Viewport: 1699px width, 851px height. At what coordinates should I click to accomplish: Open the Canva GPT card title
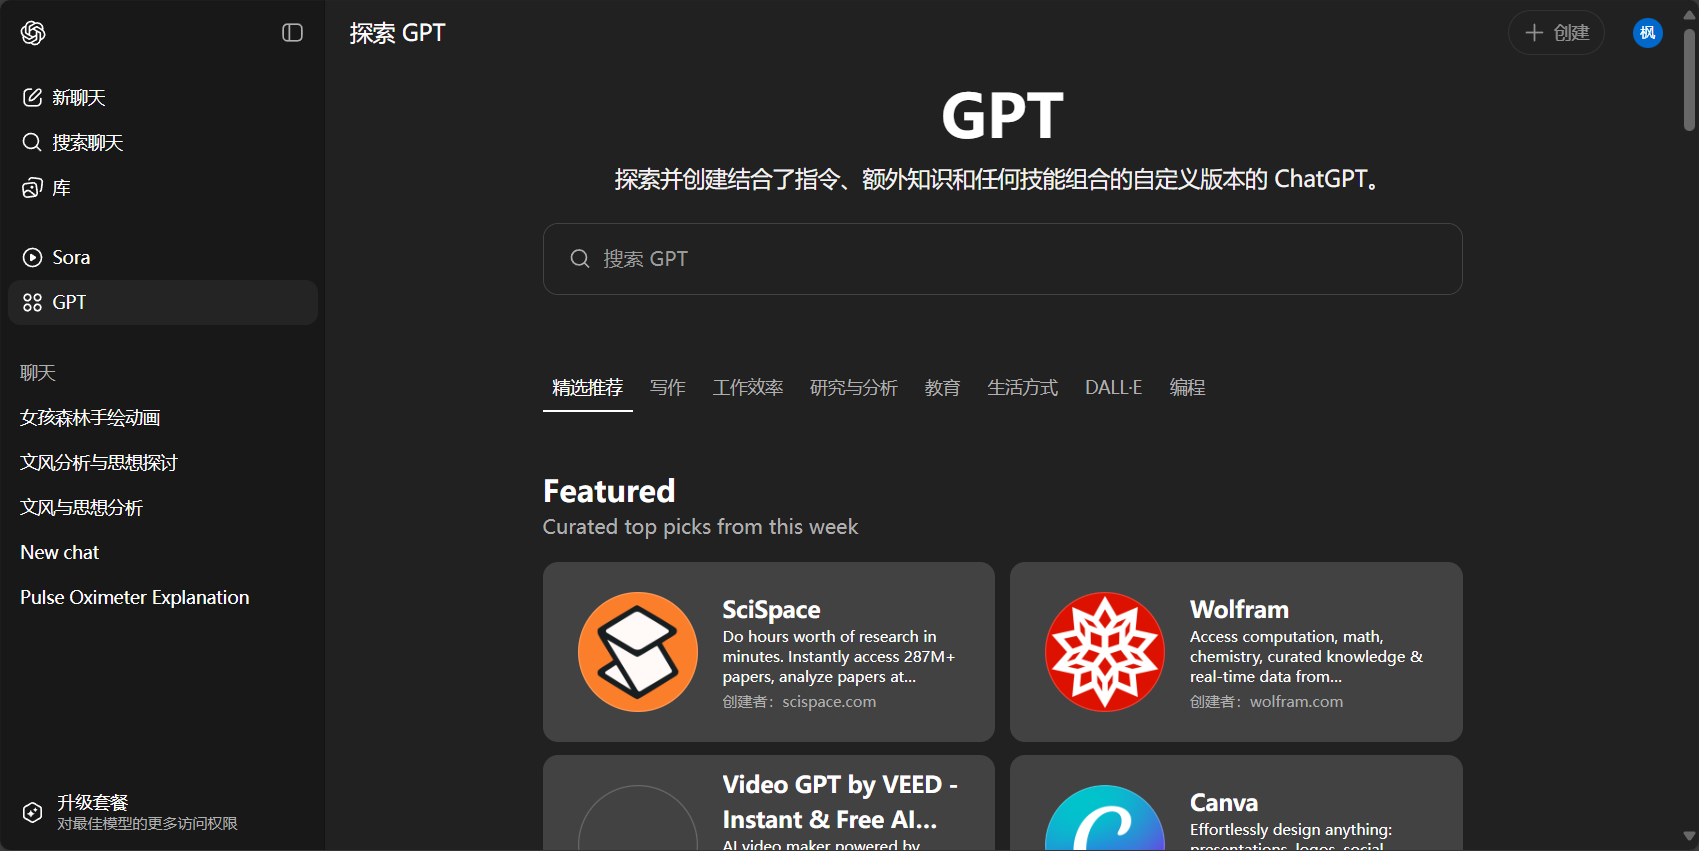[x=1224, y=802]
